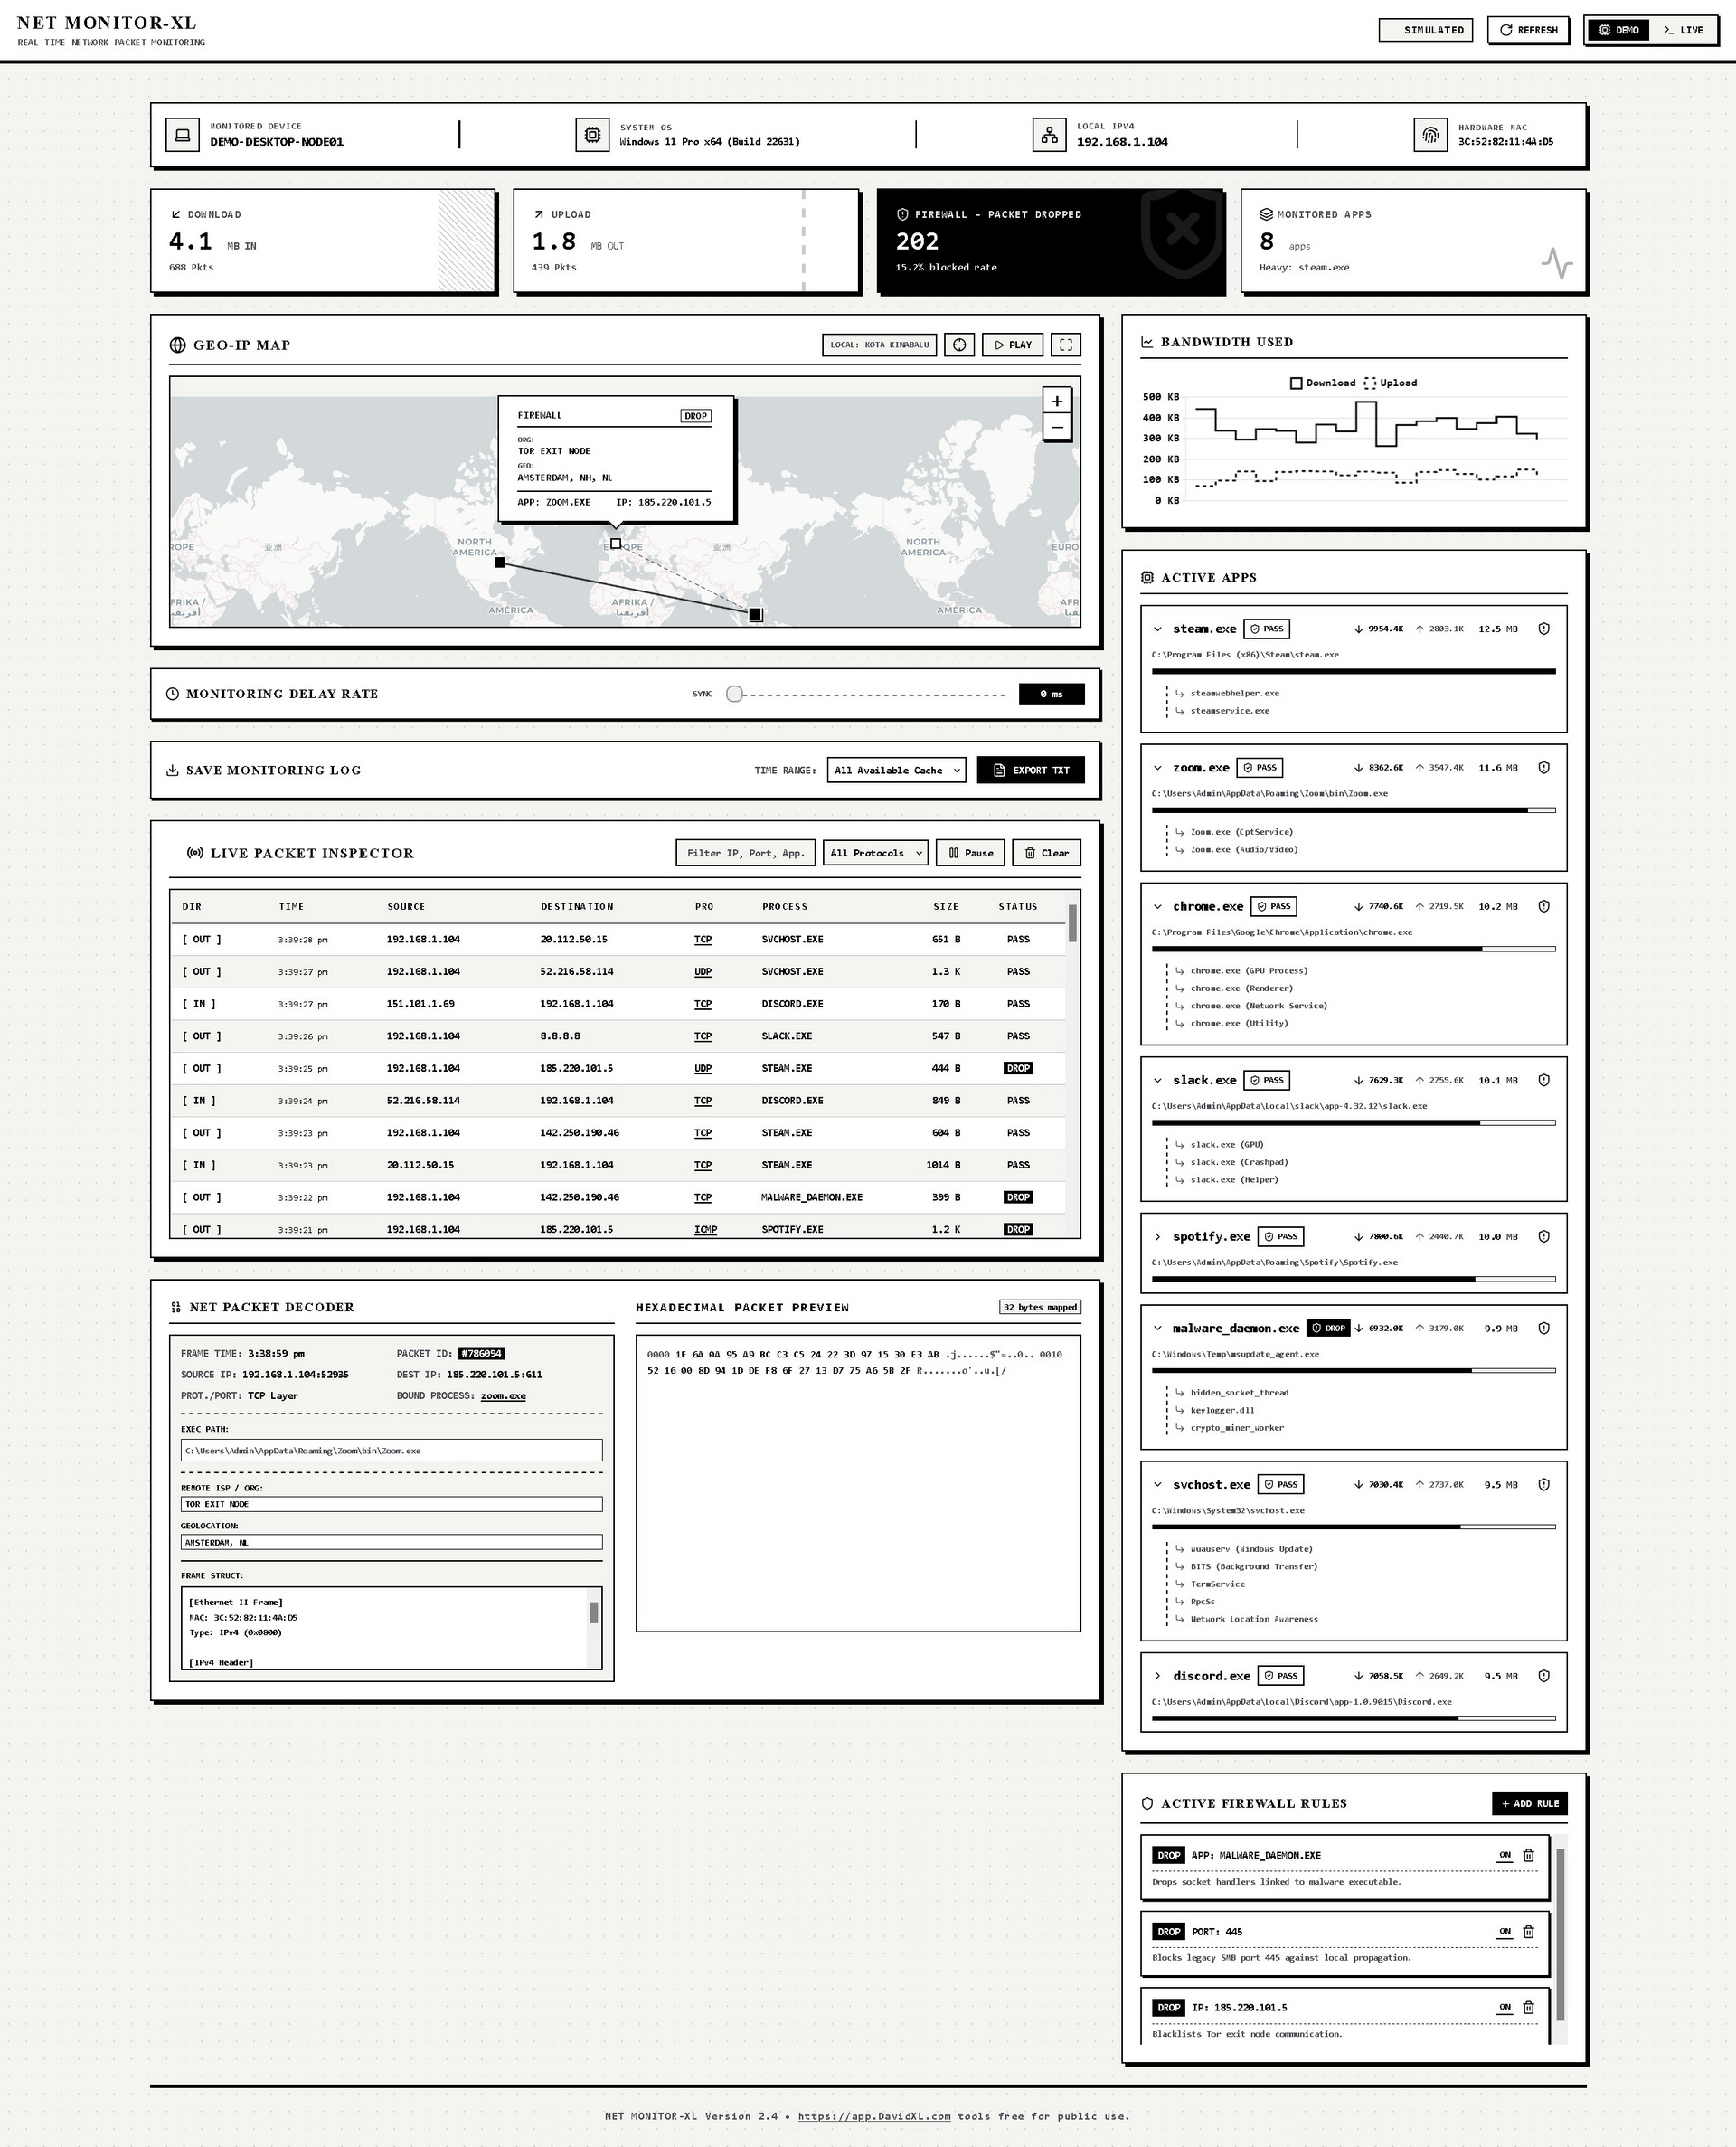Export the monitoring log as TXT
1736x2147 pixels.
coord(1030,770)
